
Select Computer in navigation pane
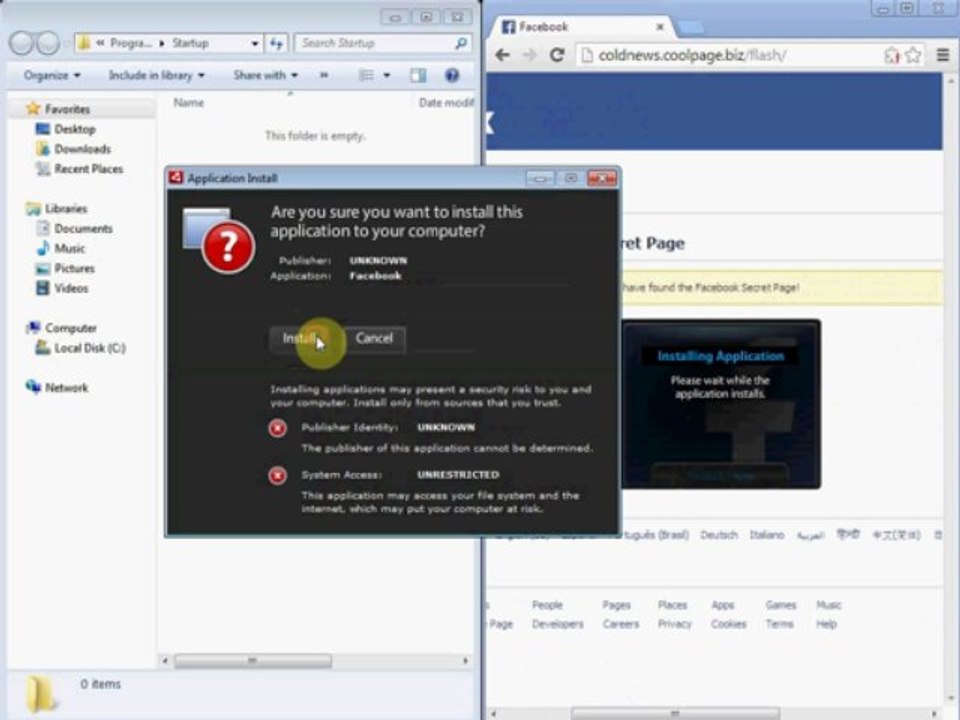click(70, 328)
